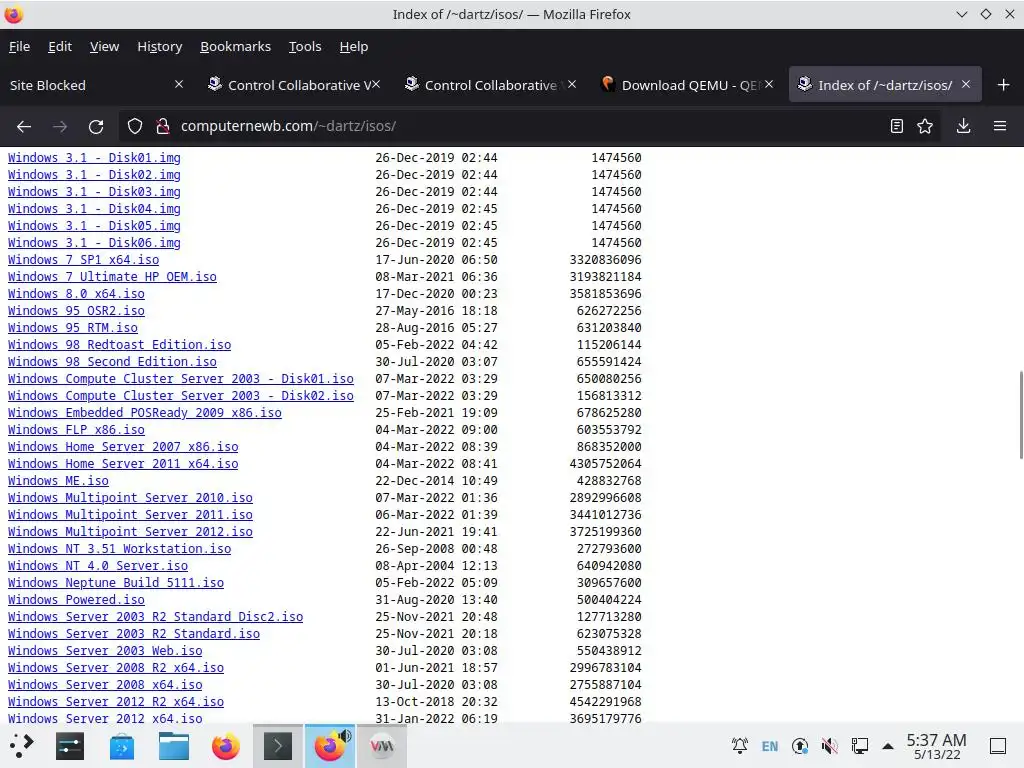Viewport: 1024px width, 768px height.
Task: Expand hidden system tray icons arrow
Action: tap(888, 746)
